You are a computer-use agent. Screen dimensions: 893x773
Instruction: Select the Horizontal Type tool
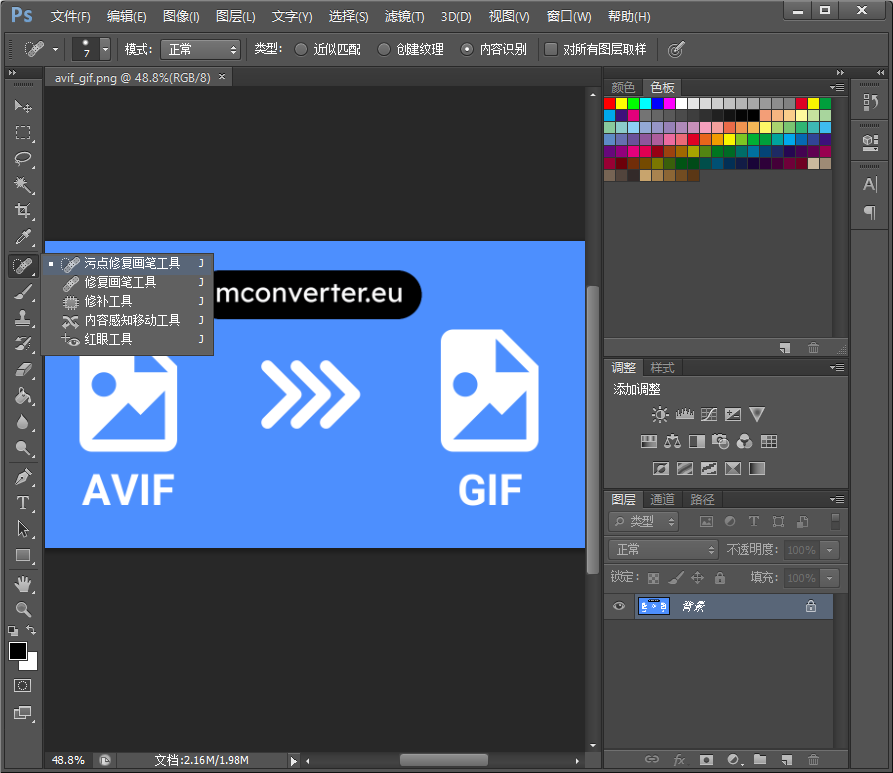click(x=23, y=503)
